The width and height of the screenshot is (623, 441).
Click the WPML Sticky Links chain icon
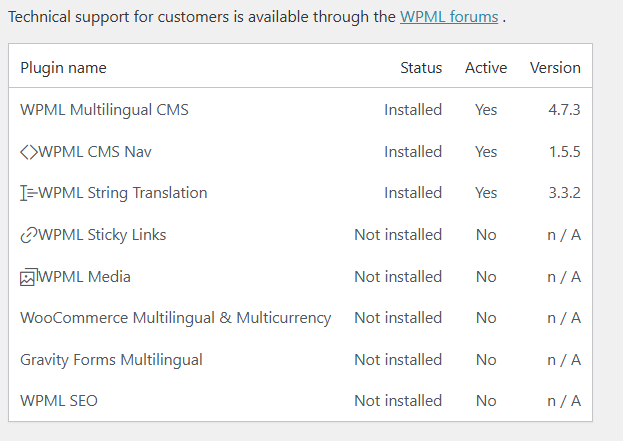click(x=29, y=235)
